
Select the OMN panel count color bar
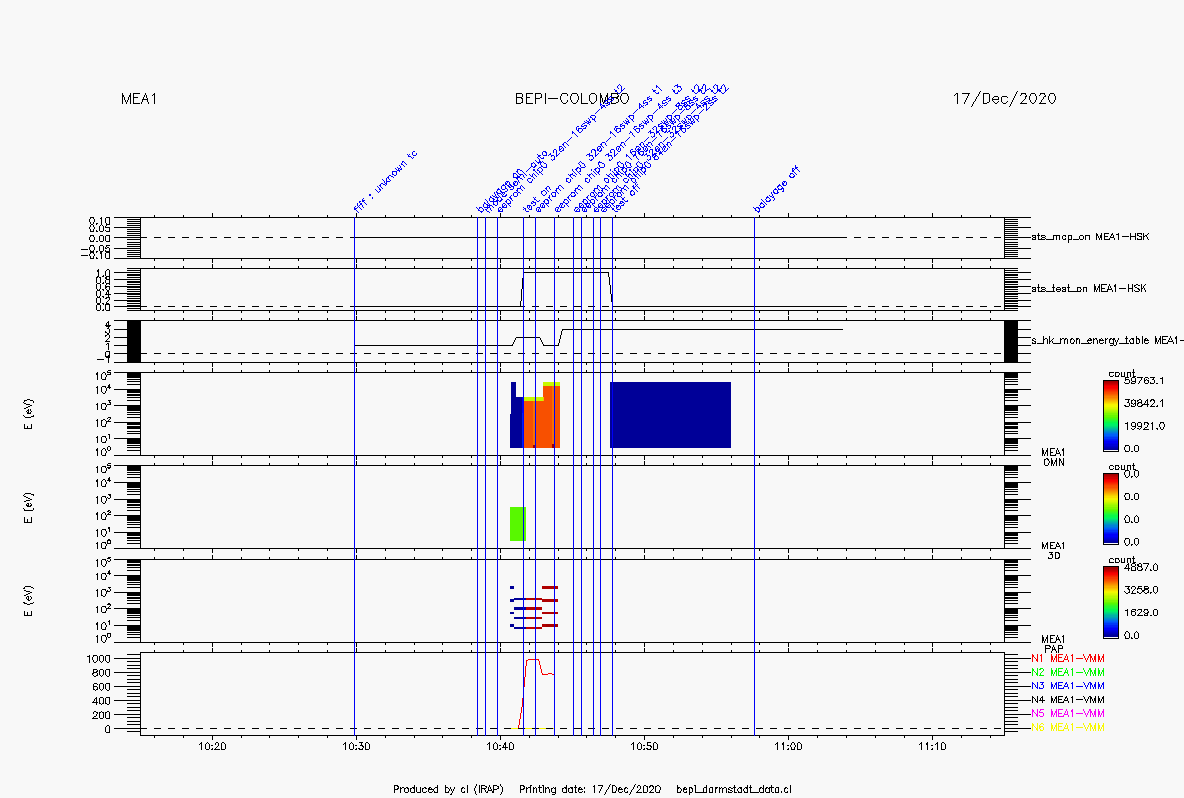(1110, 415)
